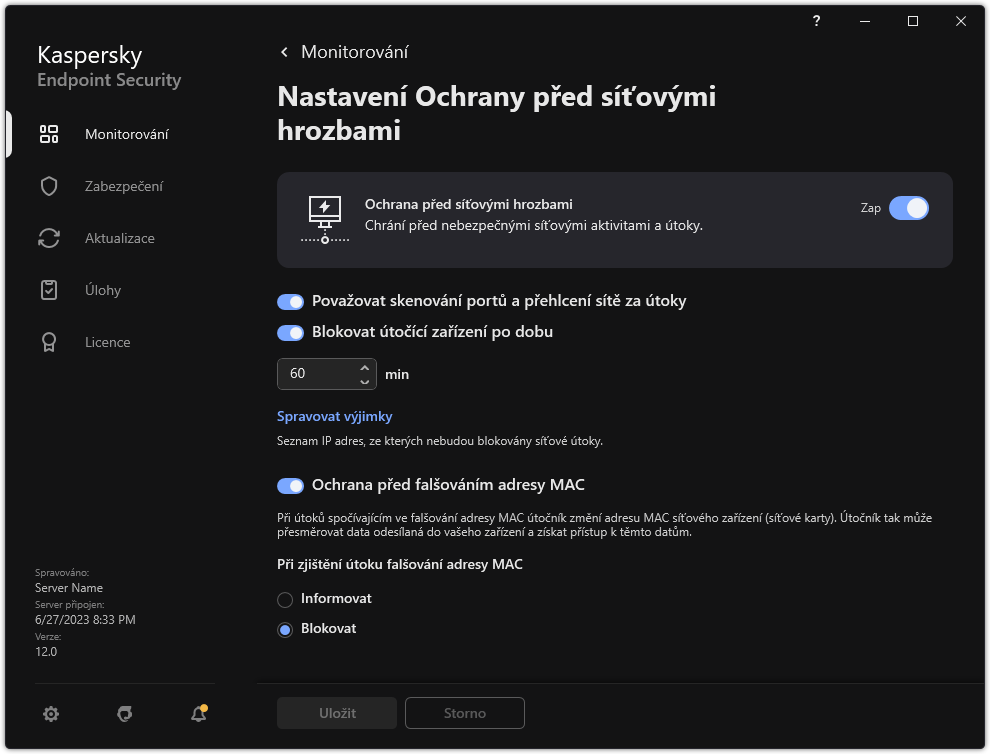Open application settings via the gear icon
Screen dimensions: 990x754
click(x=50, y=713)
